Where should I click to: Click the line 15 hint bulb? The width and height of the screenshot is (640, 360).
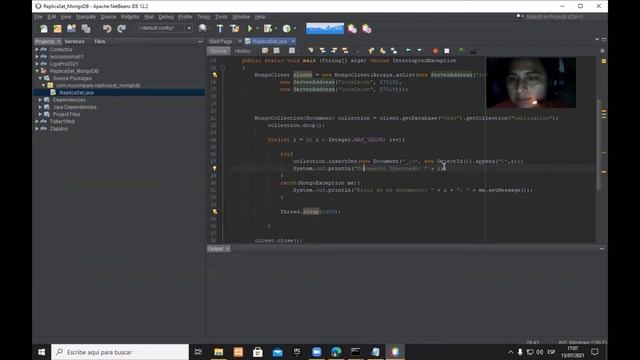[x=215, y=75]
